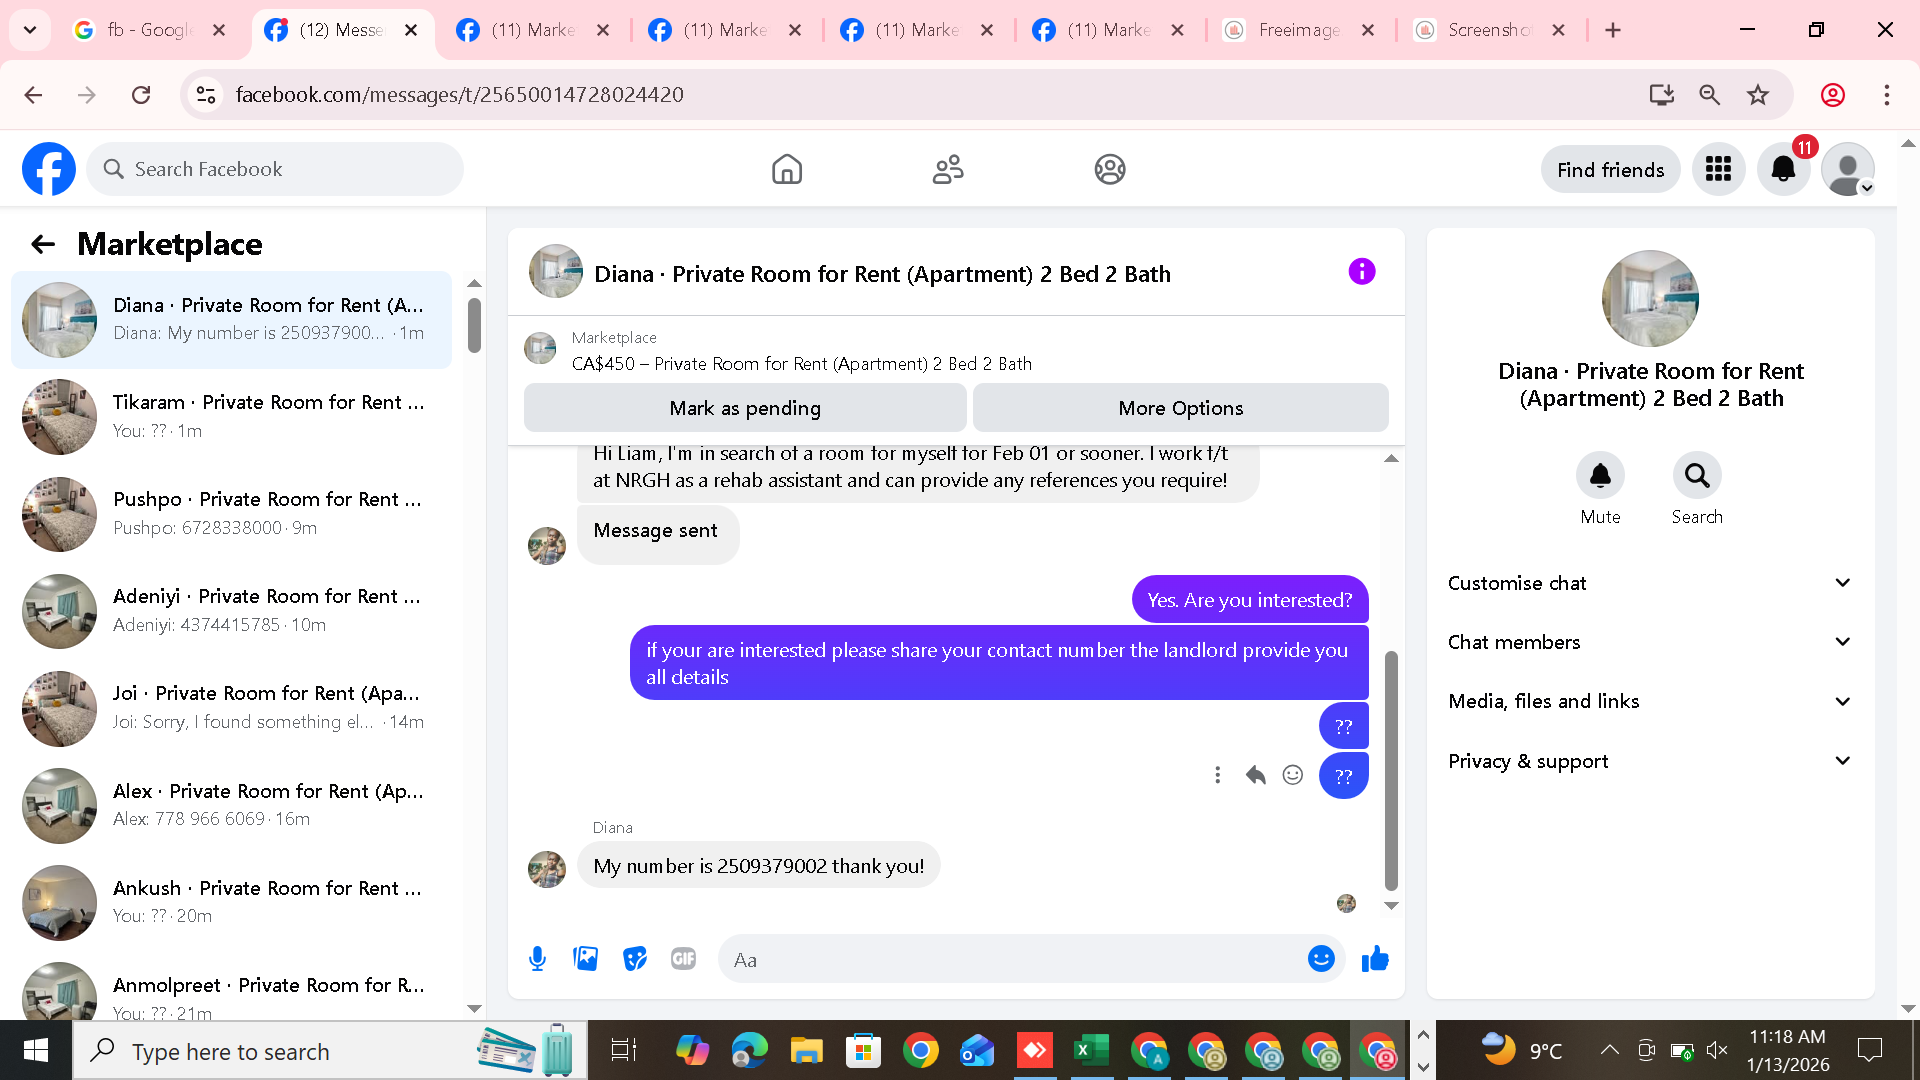
Task: Expand the Customise chat section
Action: click(x=1650, y=583)
